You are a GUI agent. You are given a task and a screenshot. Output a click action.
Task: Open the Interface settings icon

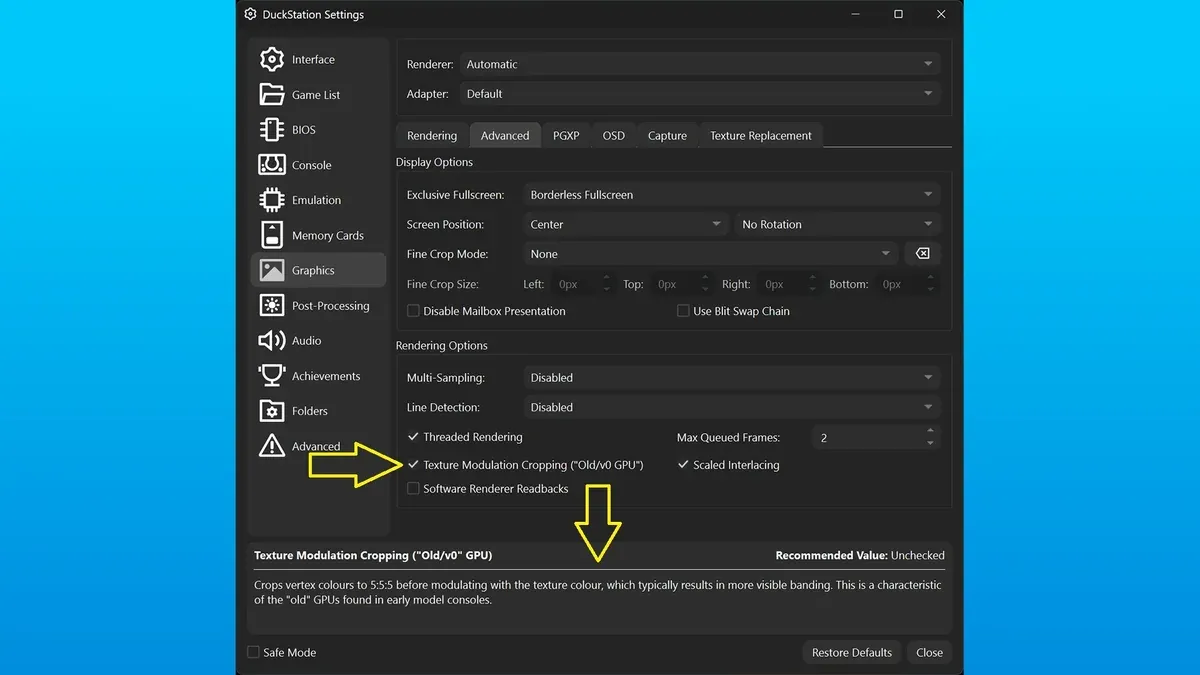[x=271, y=59]
